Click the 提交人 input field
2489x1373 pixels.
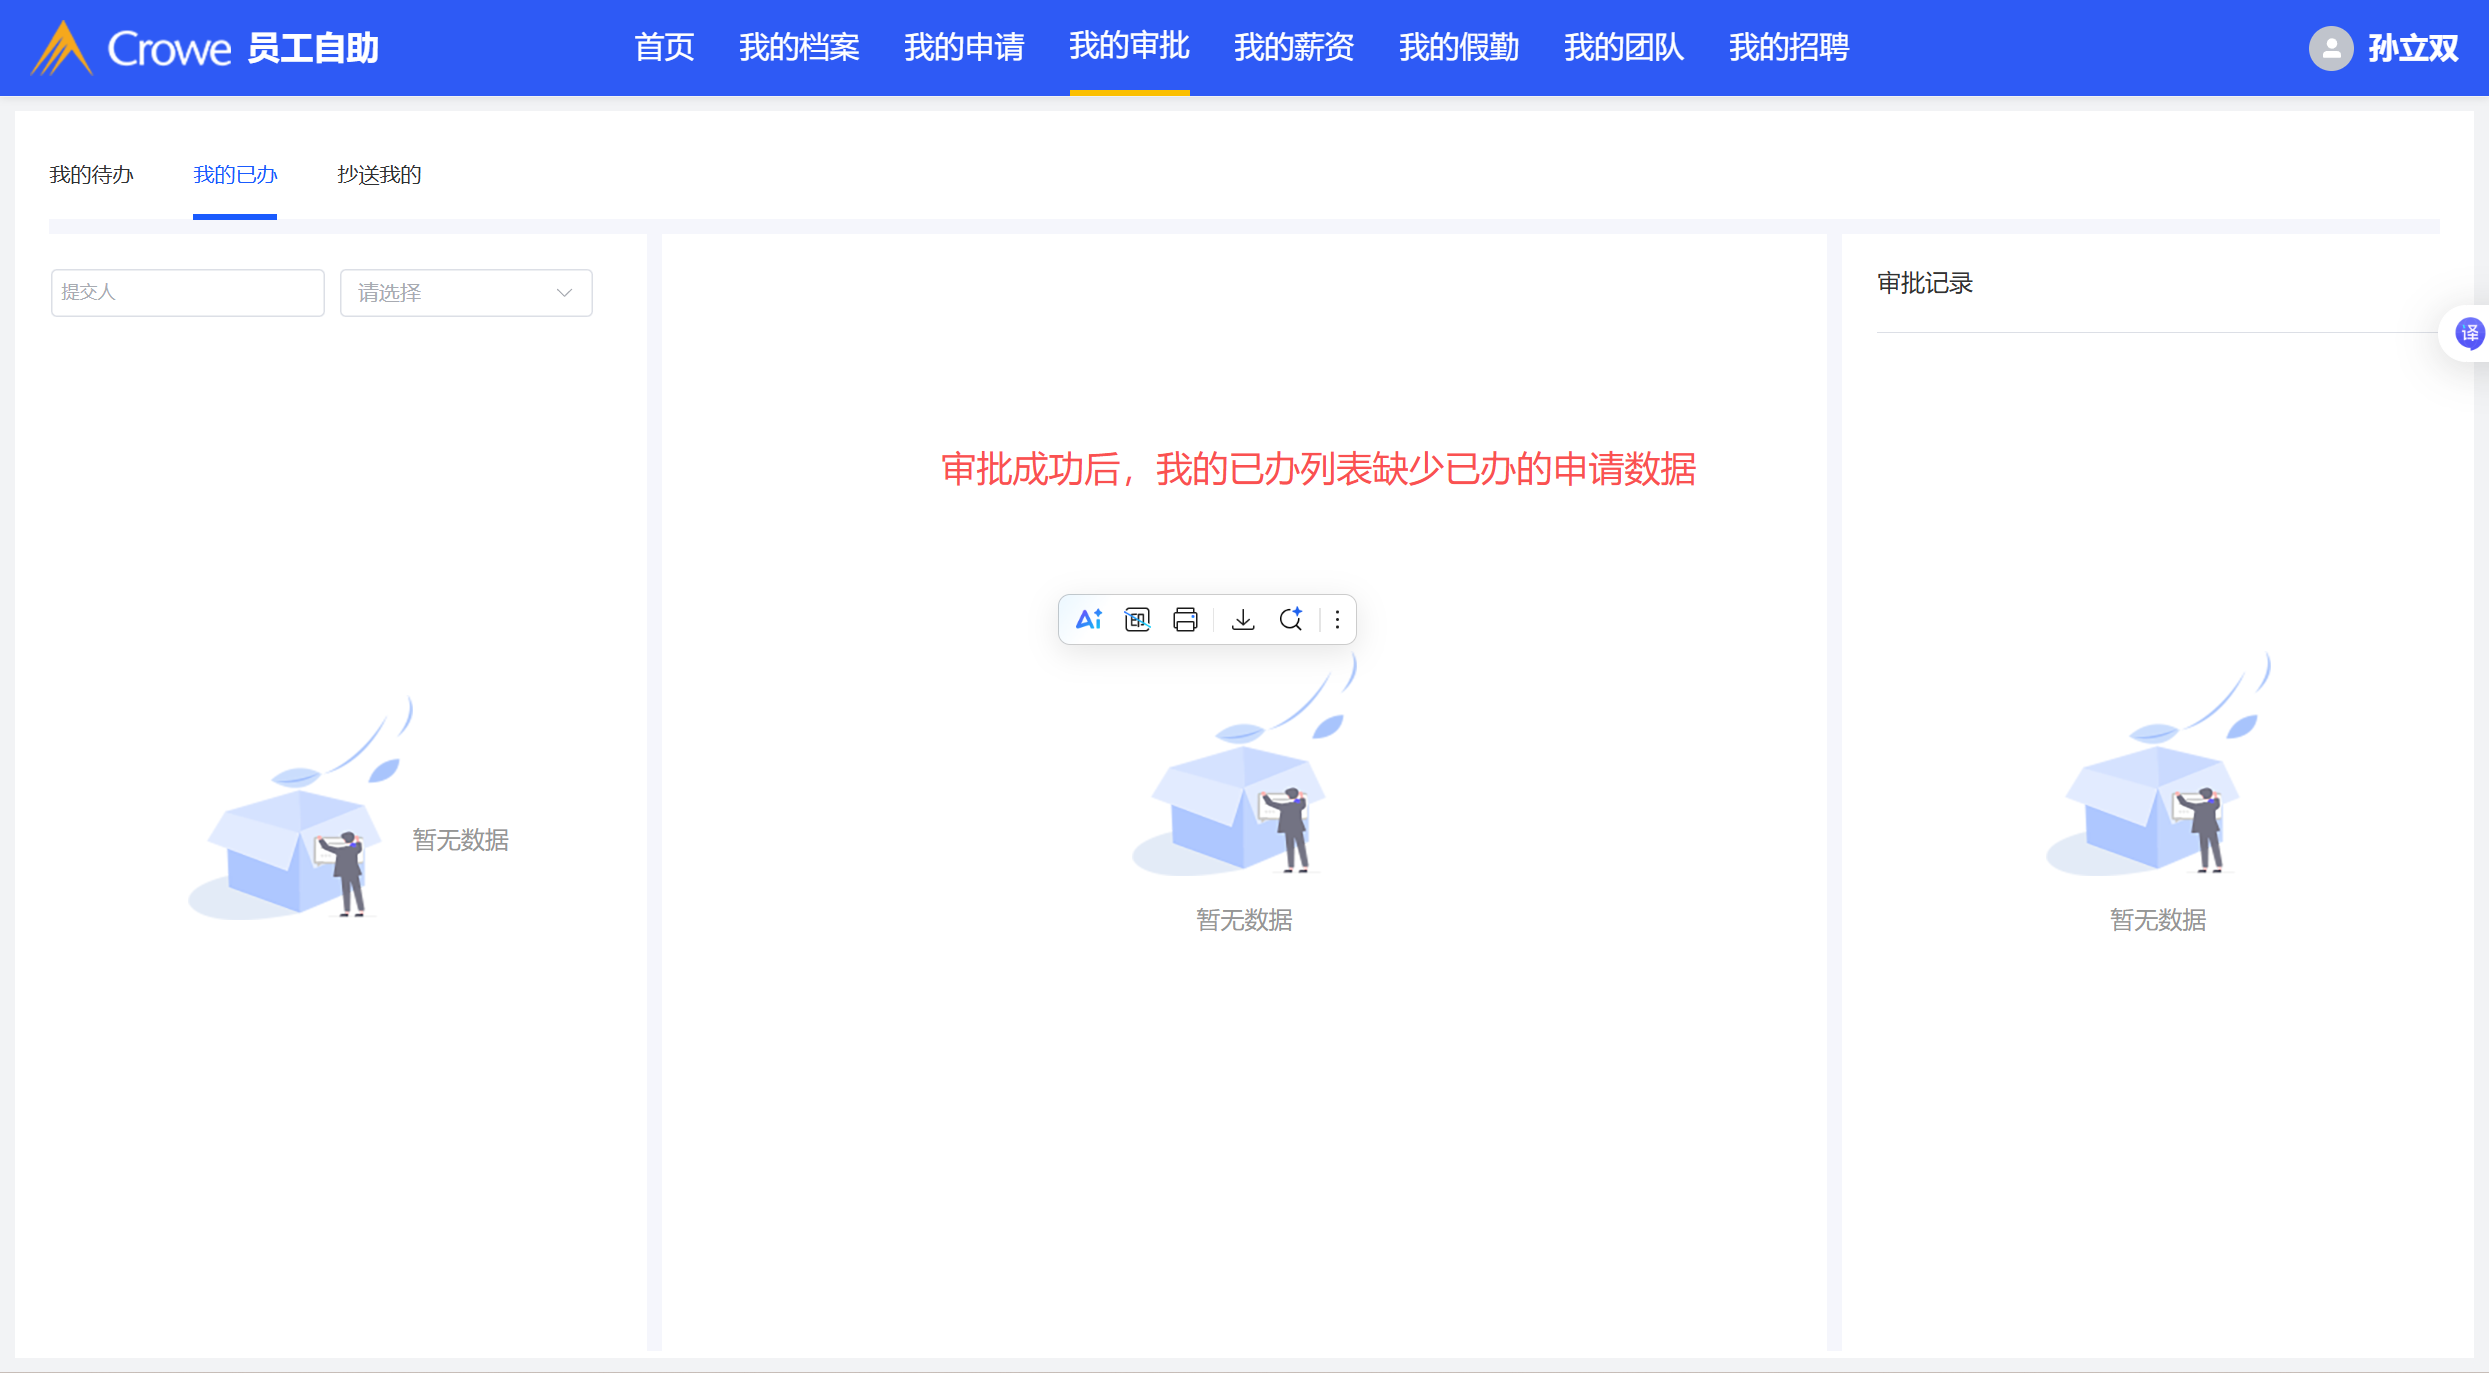coord(187,293)
